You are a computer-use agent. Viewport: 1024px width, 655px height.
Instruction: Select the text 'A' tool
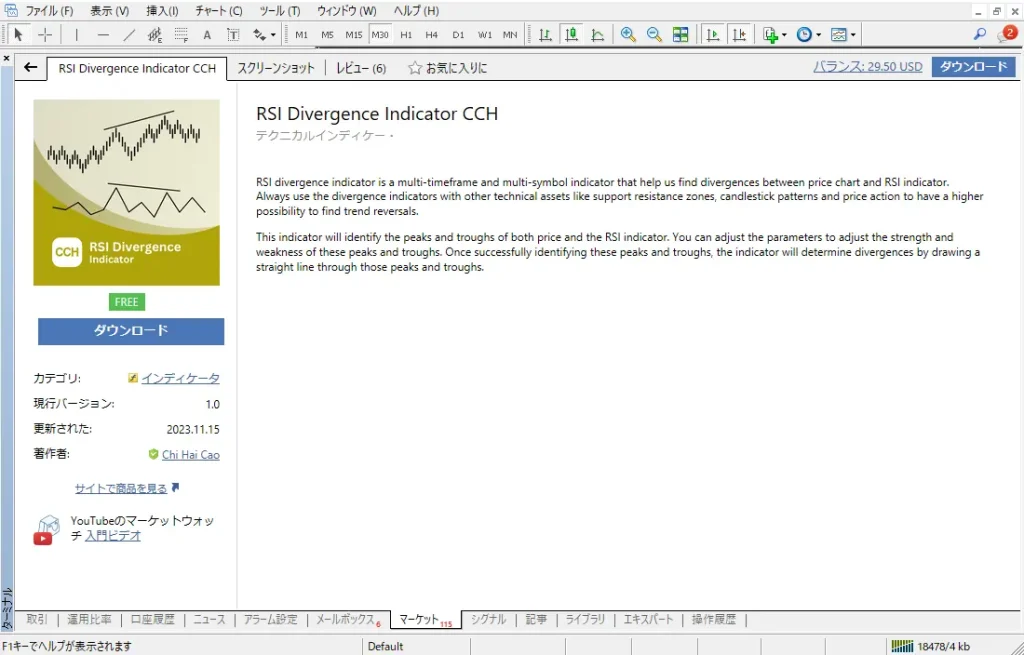coord(207,35)
